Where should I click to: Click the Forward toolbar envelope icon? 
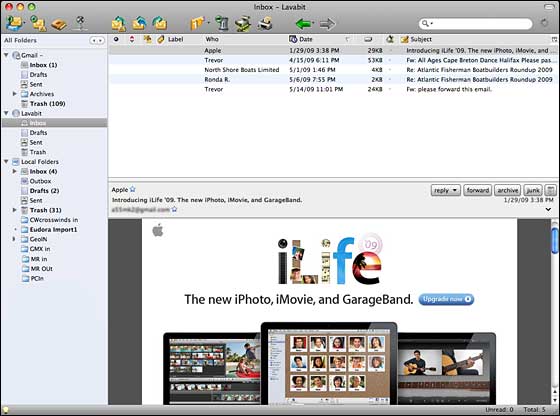[x=160, y=24]
